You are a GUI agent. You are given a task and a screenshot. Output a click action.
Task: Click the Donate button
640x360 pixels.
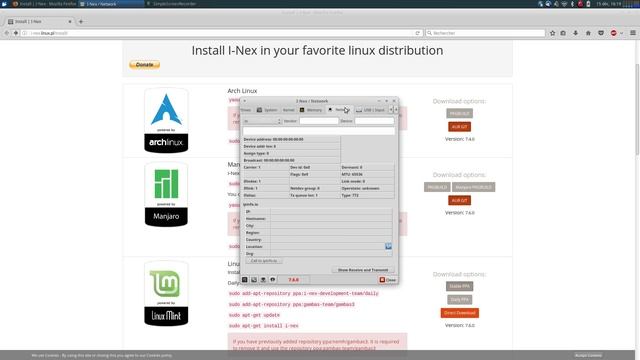coord(144,64)
